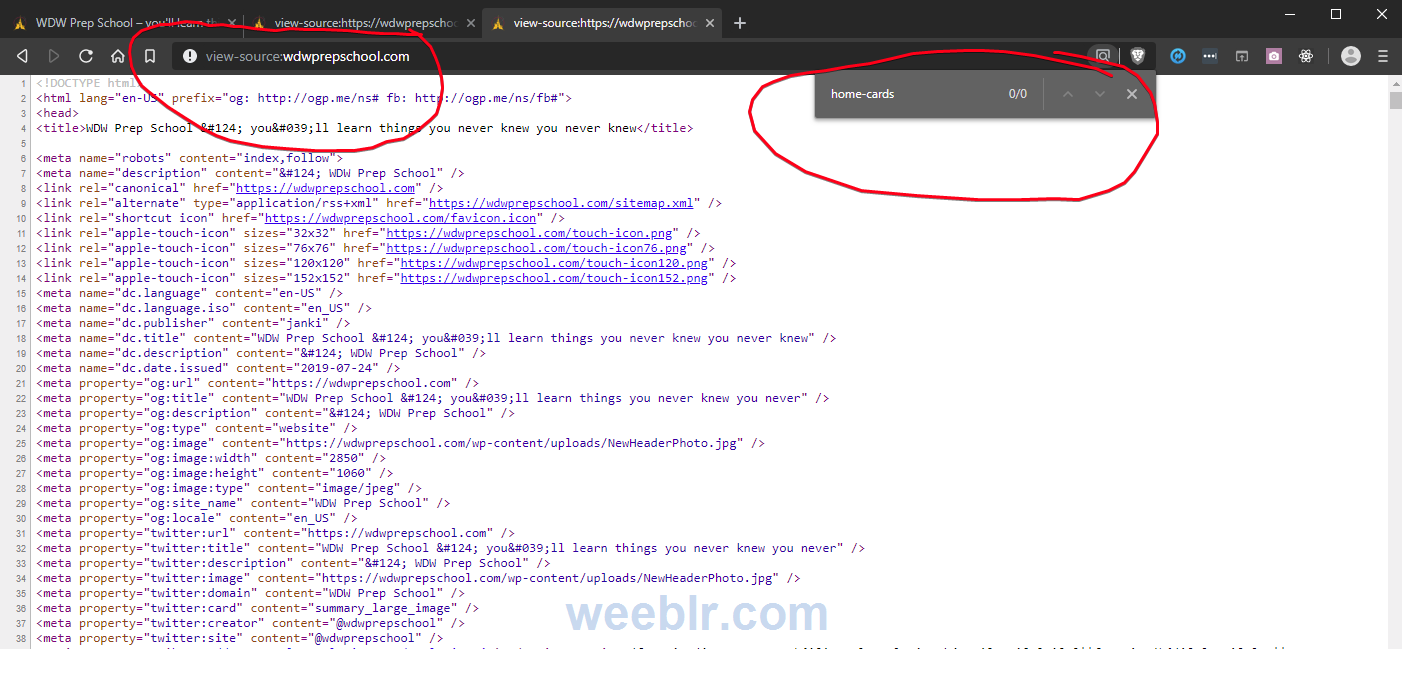Bookmark this page with the bookmark icon
The width and height of the screenshot is (1402, 679).
tap(150, 56)
